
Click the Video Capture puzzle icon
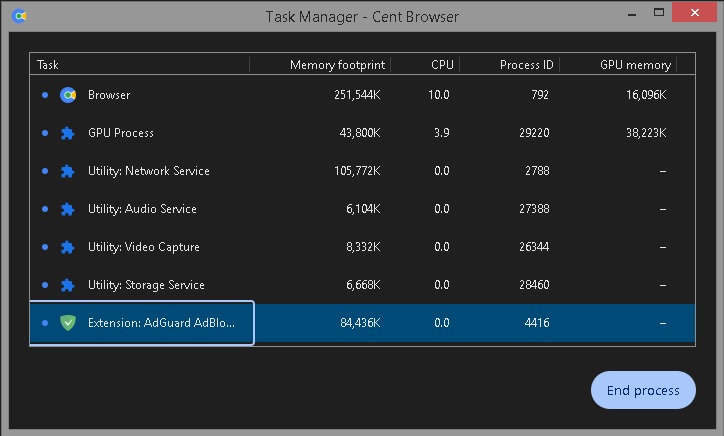68,247
